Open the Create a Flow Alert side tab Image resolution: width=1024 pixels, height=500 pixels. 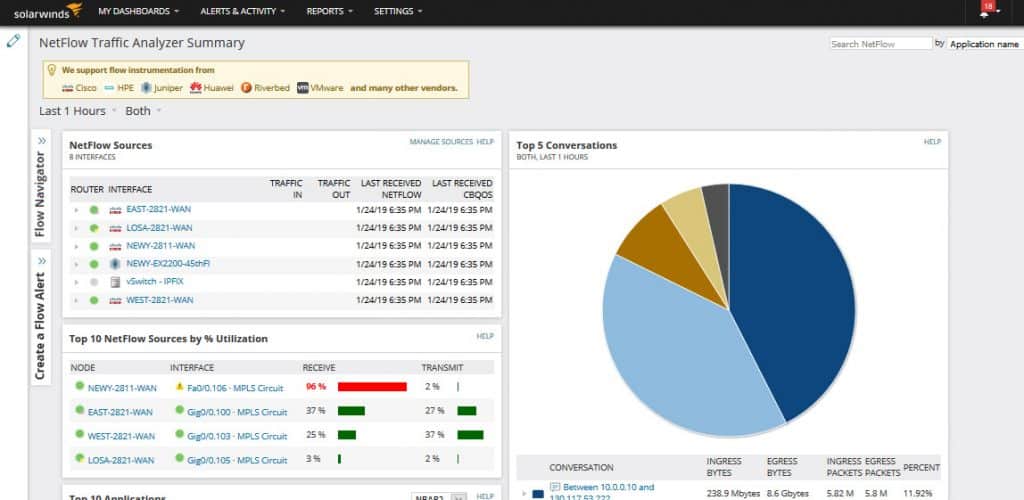[41, 317]
